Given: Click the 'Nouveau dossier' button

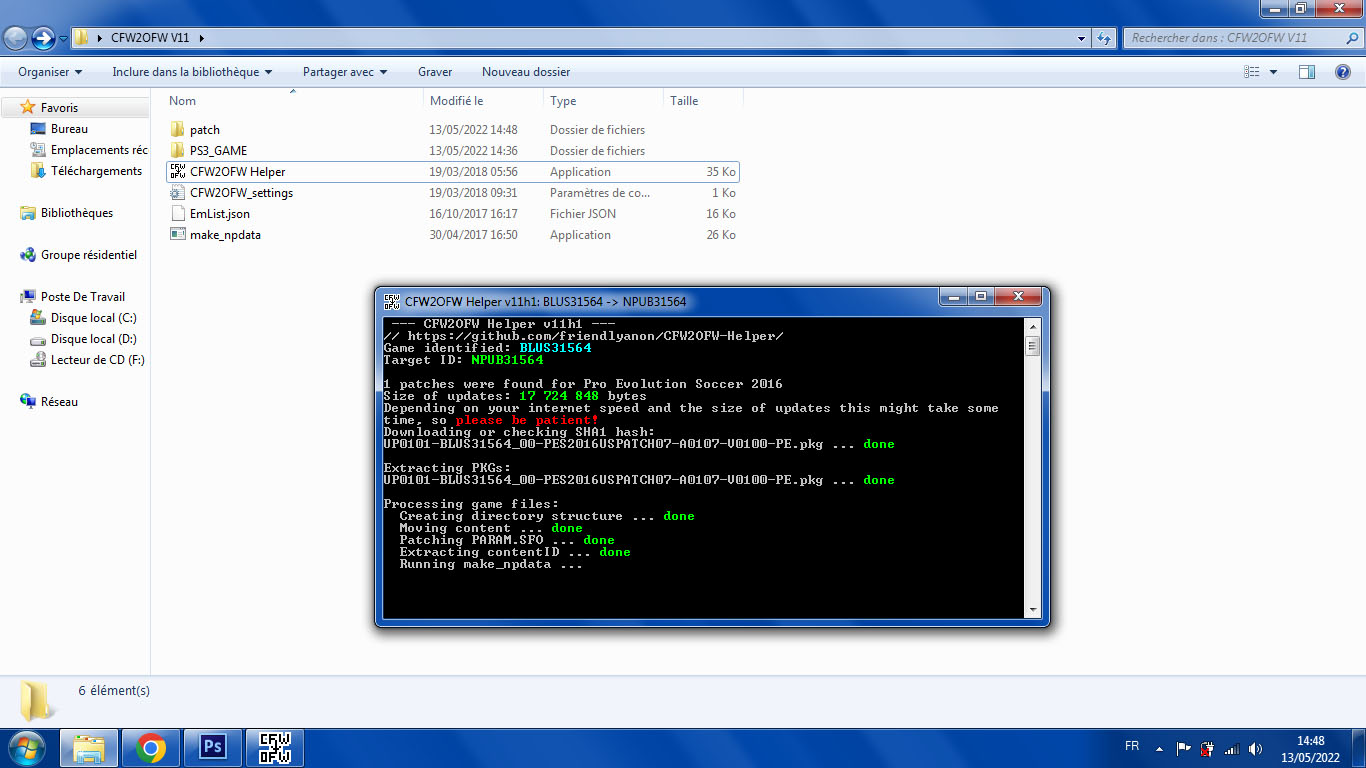Looking at the screenshot, I should (526, 72).
